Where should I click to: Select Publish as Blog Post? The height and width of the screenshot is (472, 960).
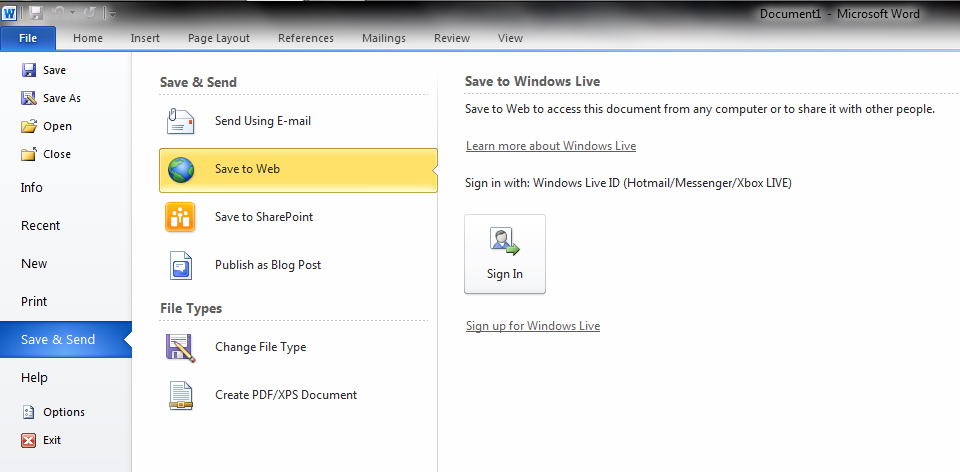coord(267,265)
